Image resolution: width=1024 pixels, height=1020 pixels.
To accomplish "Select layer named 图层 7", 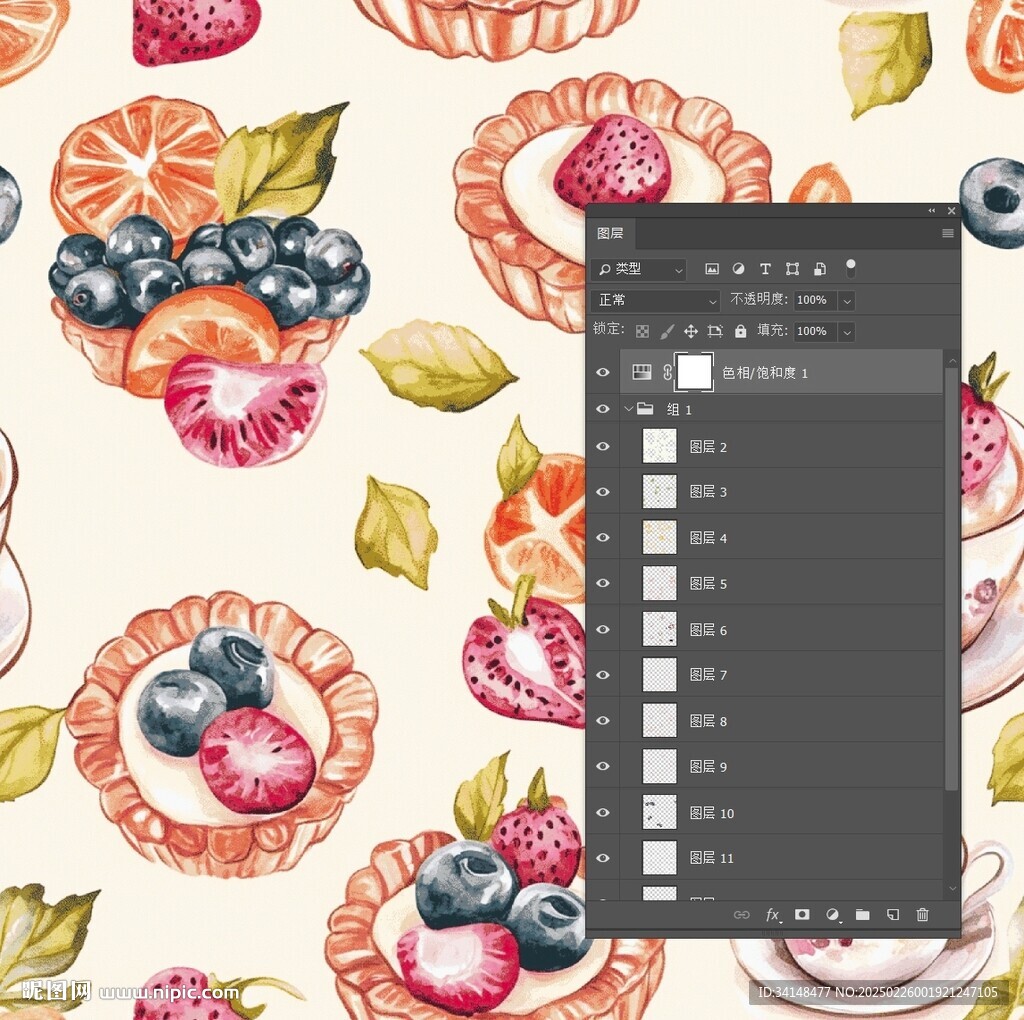I will 708,675.
